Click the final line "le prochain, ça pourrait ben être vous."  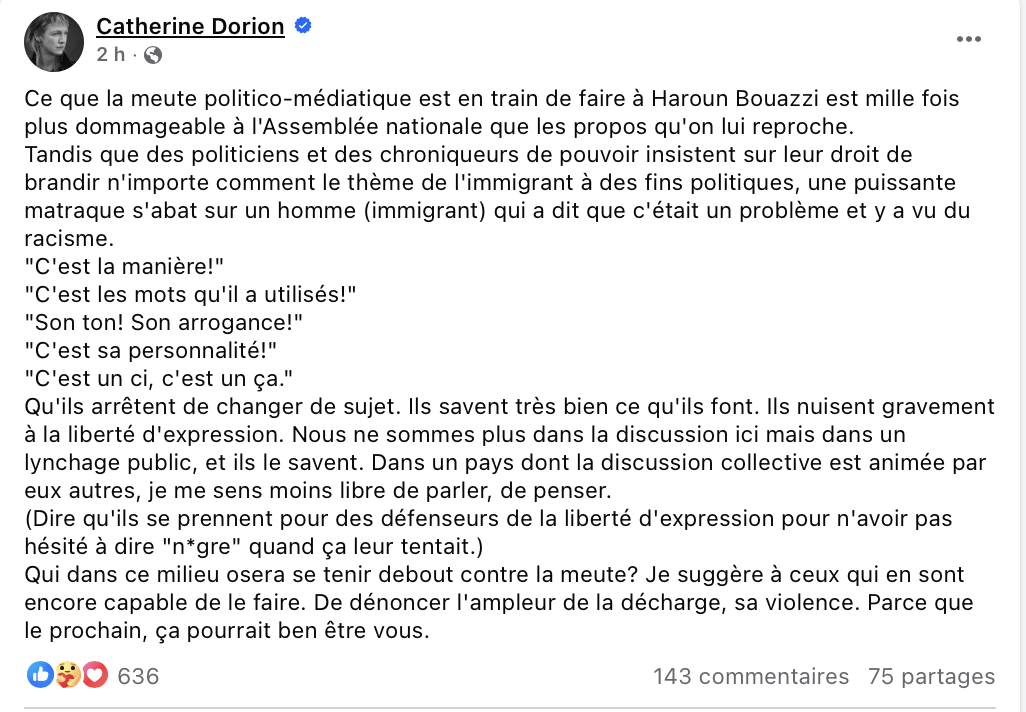[227, 631]
